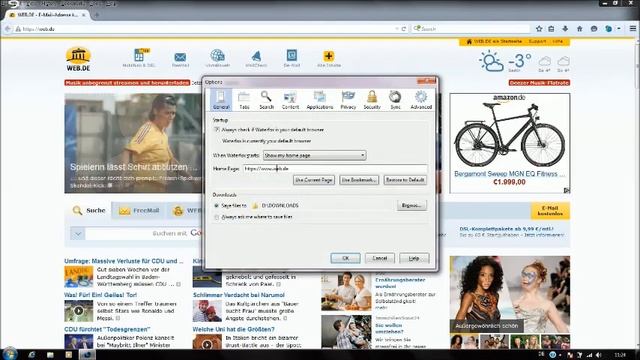Open the Security options panel

[372, 100]
